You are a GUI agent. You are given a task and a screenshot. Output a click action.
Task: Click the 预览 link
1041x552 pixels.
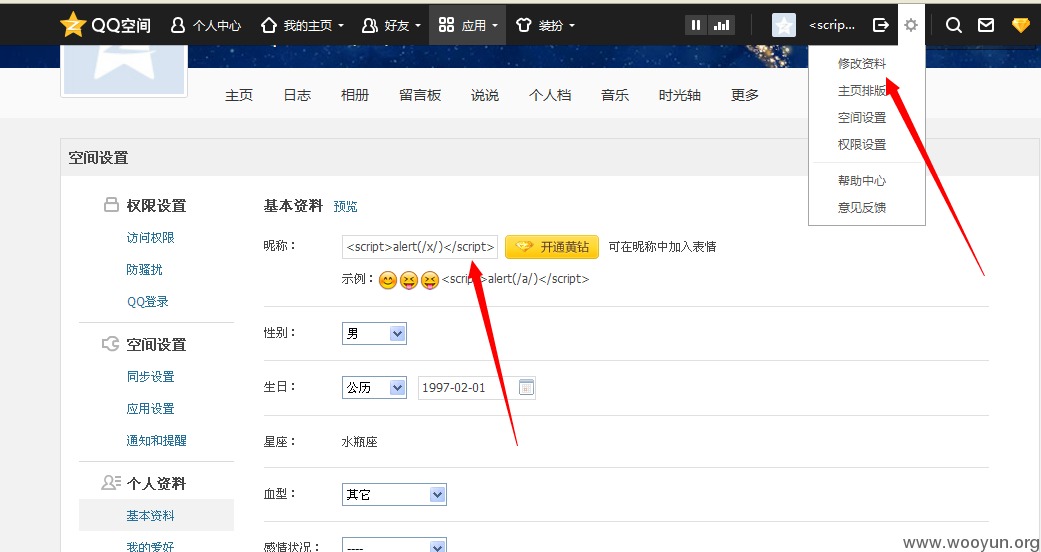345,207
